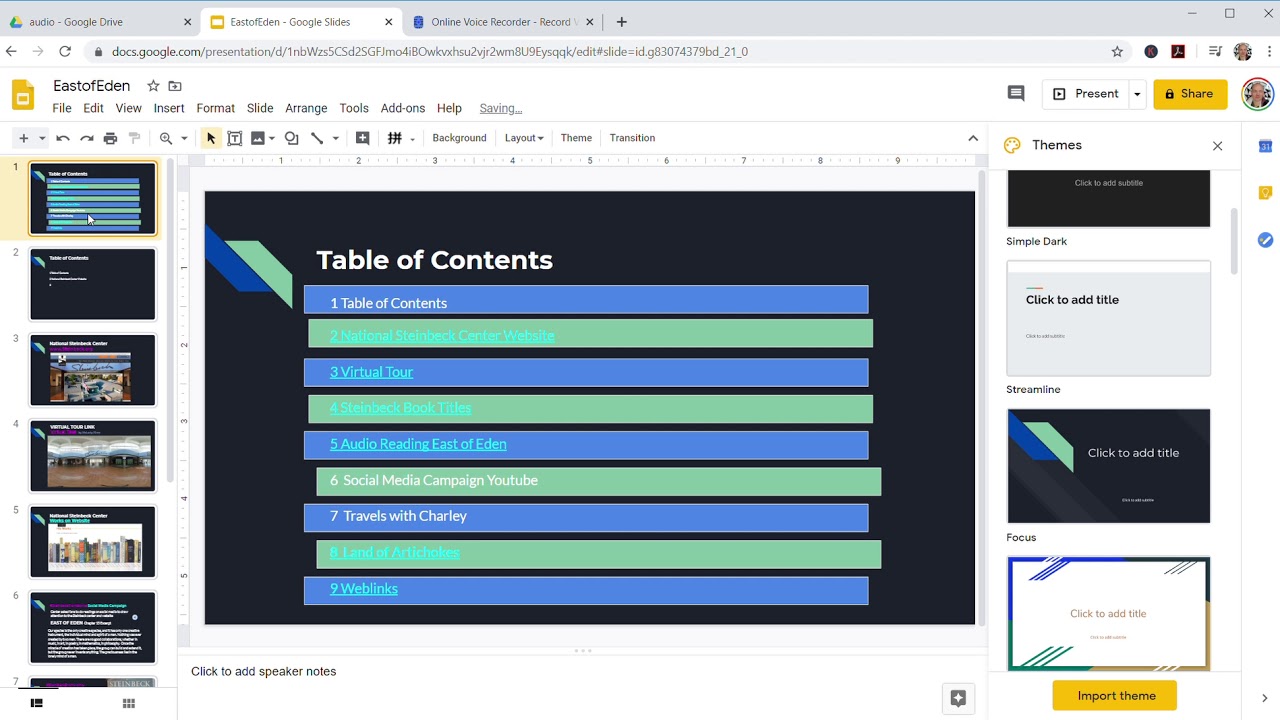Star the EastofEden presentation

[153, 86]
